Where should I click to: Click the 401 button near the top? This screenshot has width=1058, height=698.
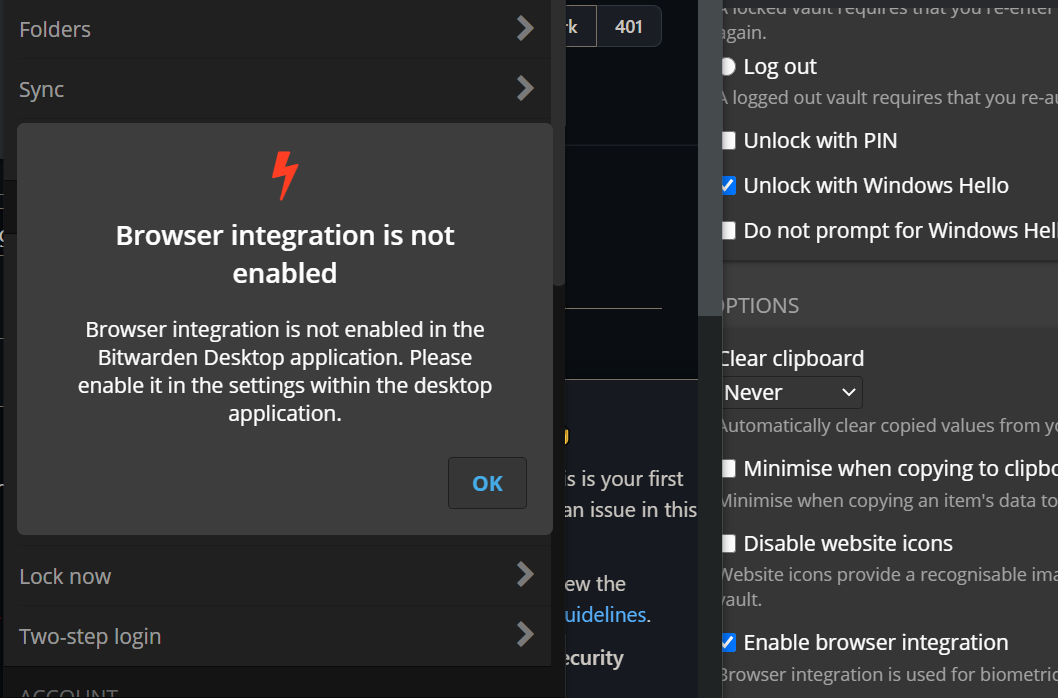pos(629,26)
